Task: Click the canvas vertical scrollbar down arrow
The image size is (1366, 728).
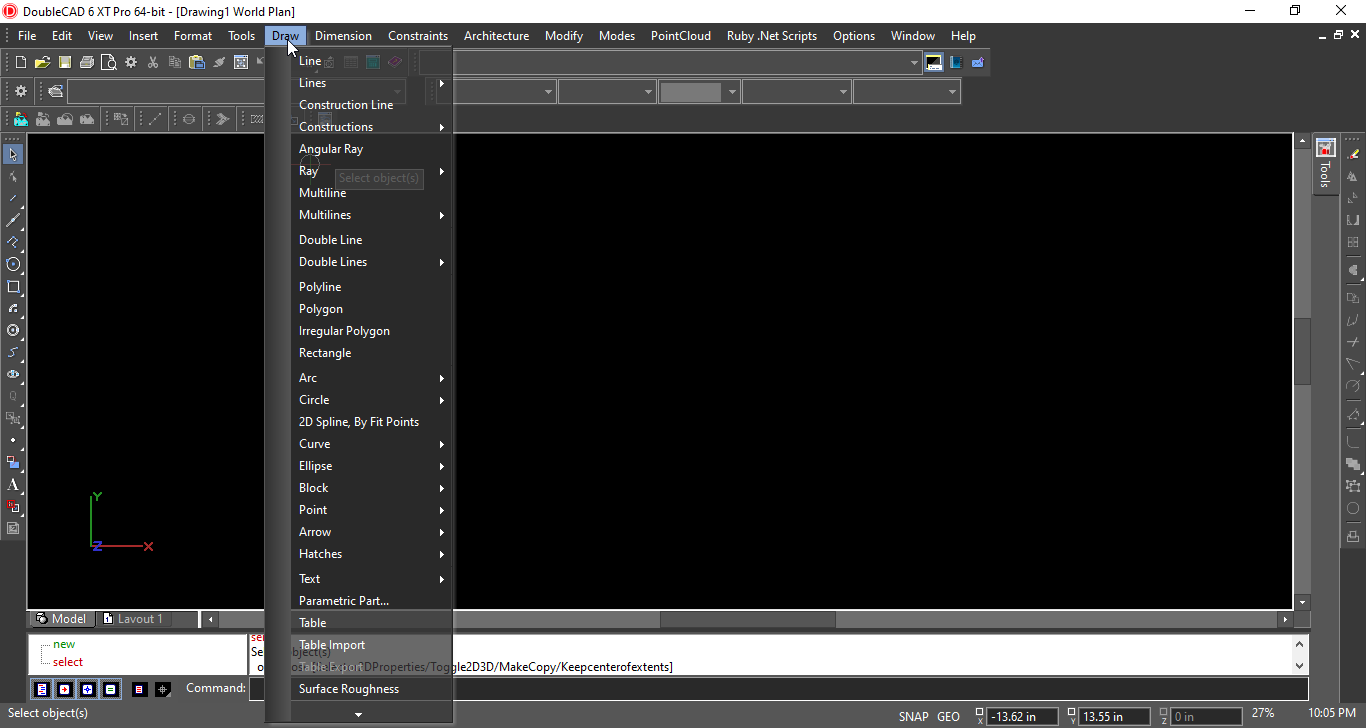Action: click(x=1302, y=603)
